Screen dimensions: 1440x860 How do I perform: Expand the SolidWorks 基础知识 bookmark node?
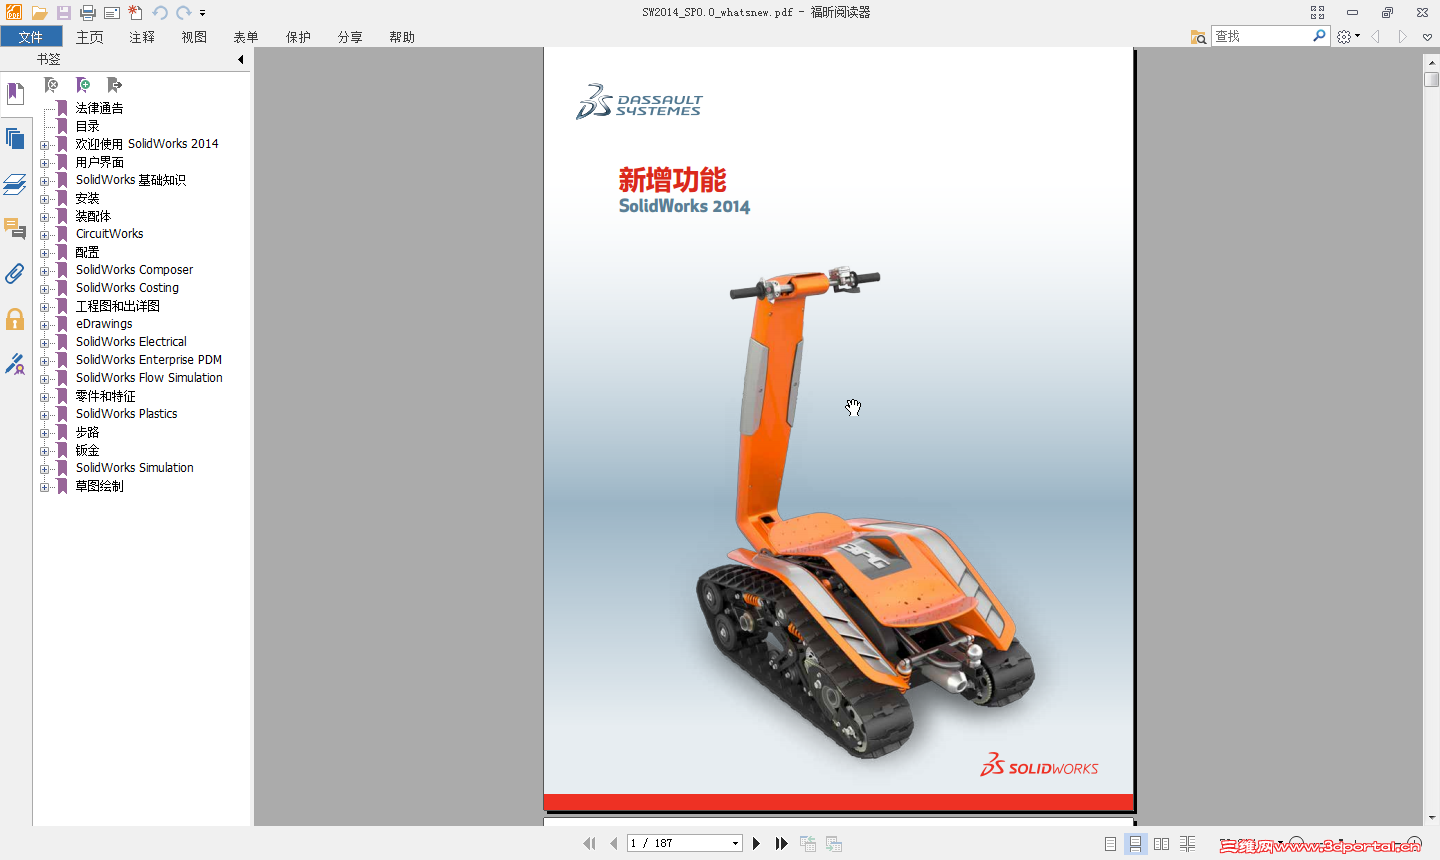pyautogui.click(x=44, y=181)
